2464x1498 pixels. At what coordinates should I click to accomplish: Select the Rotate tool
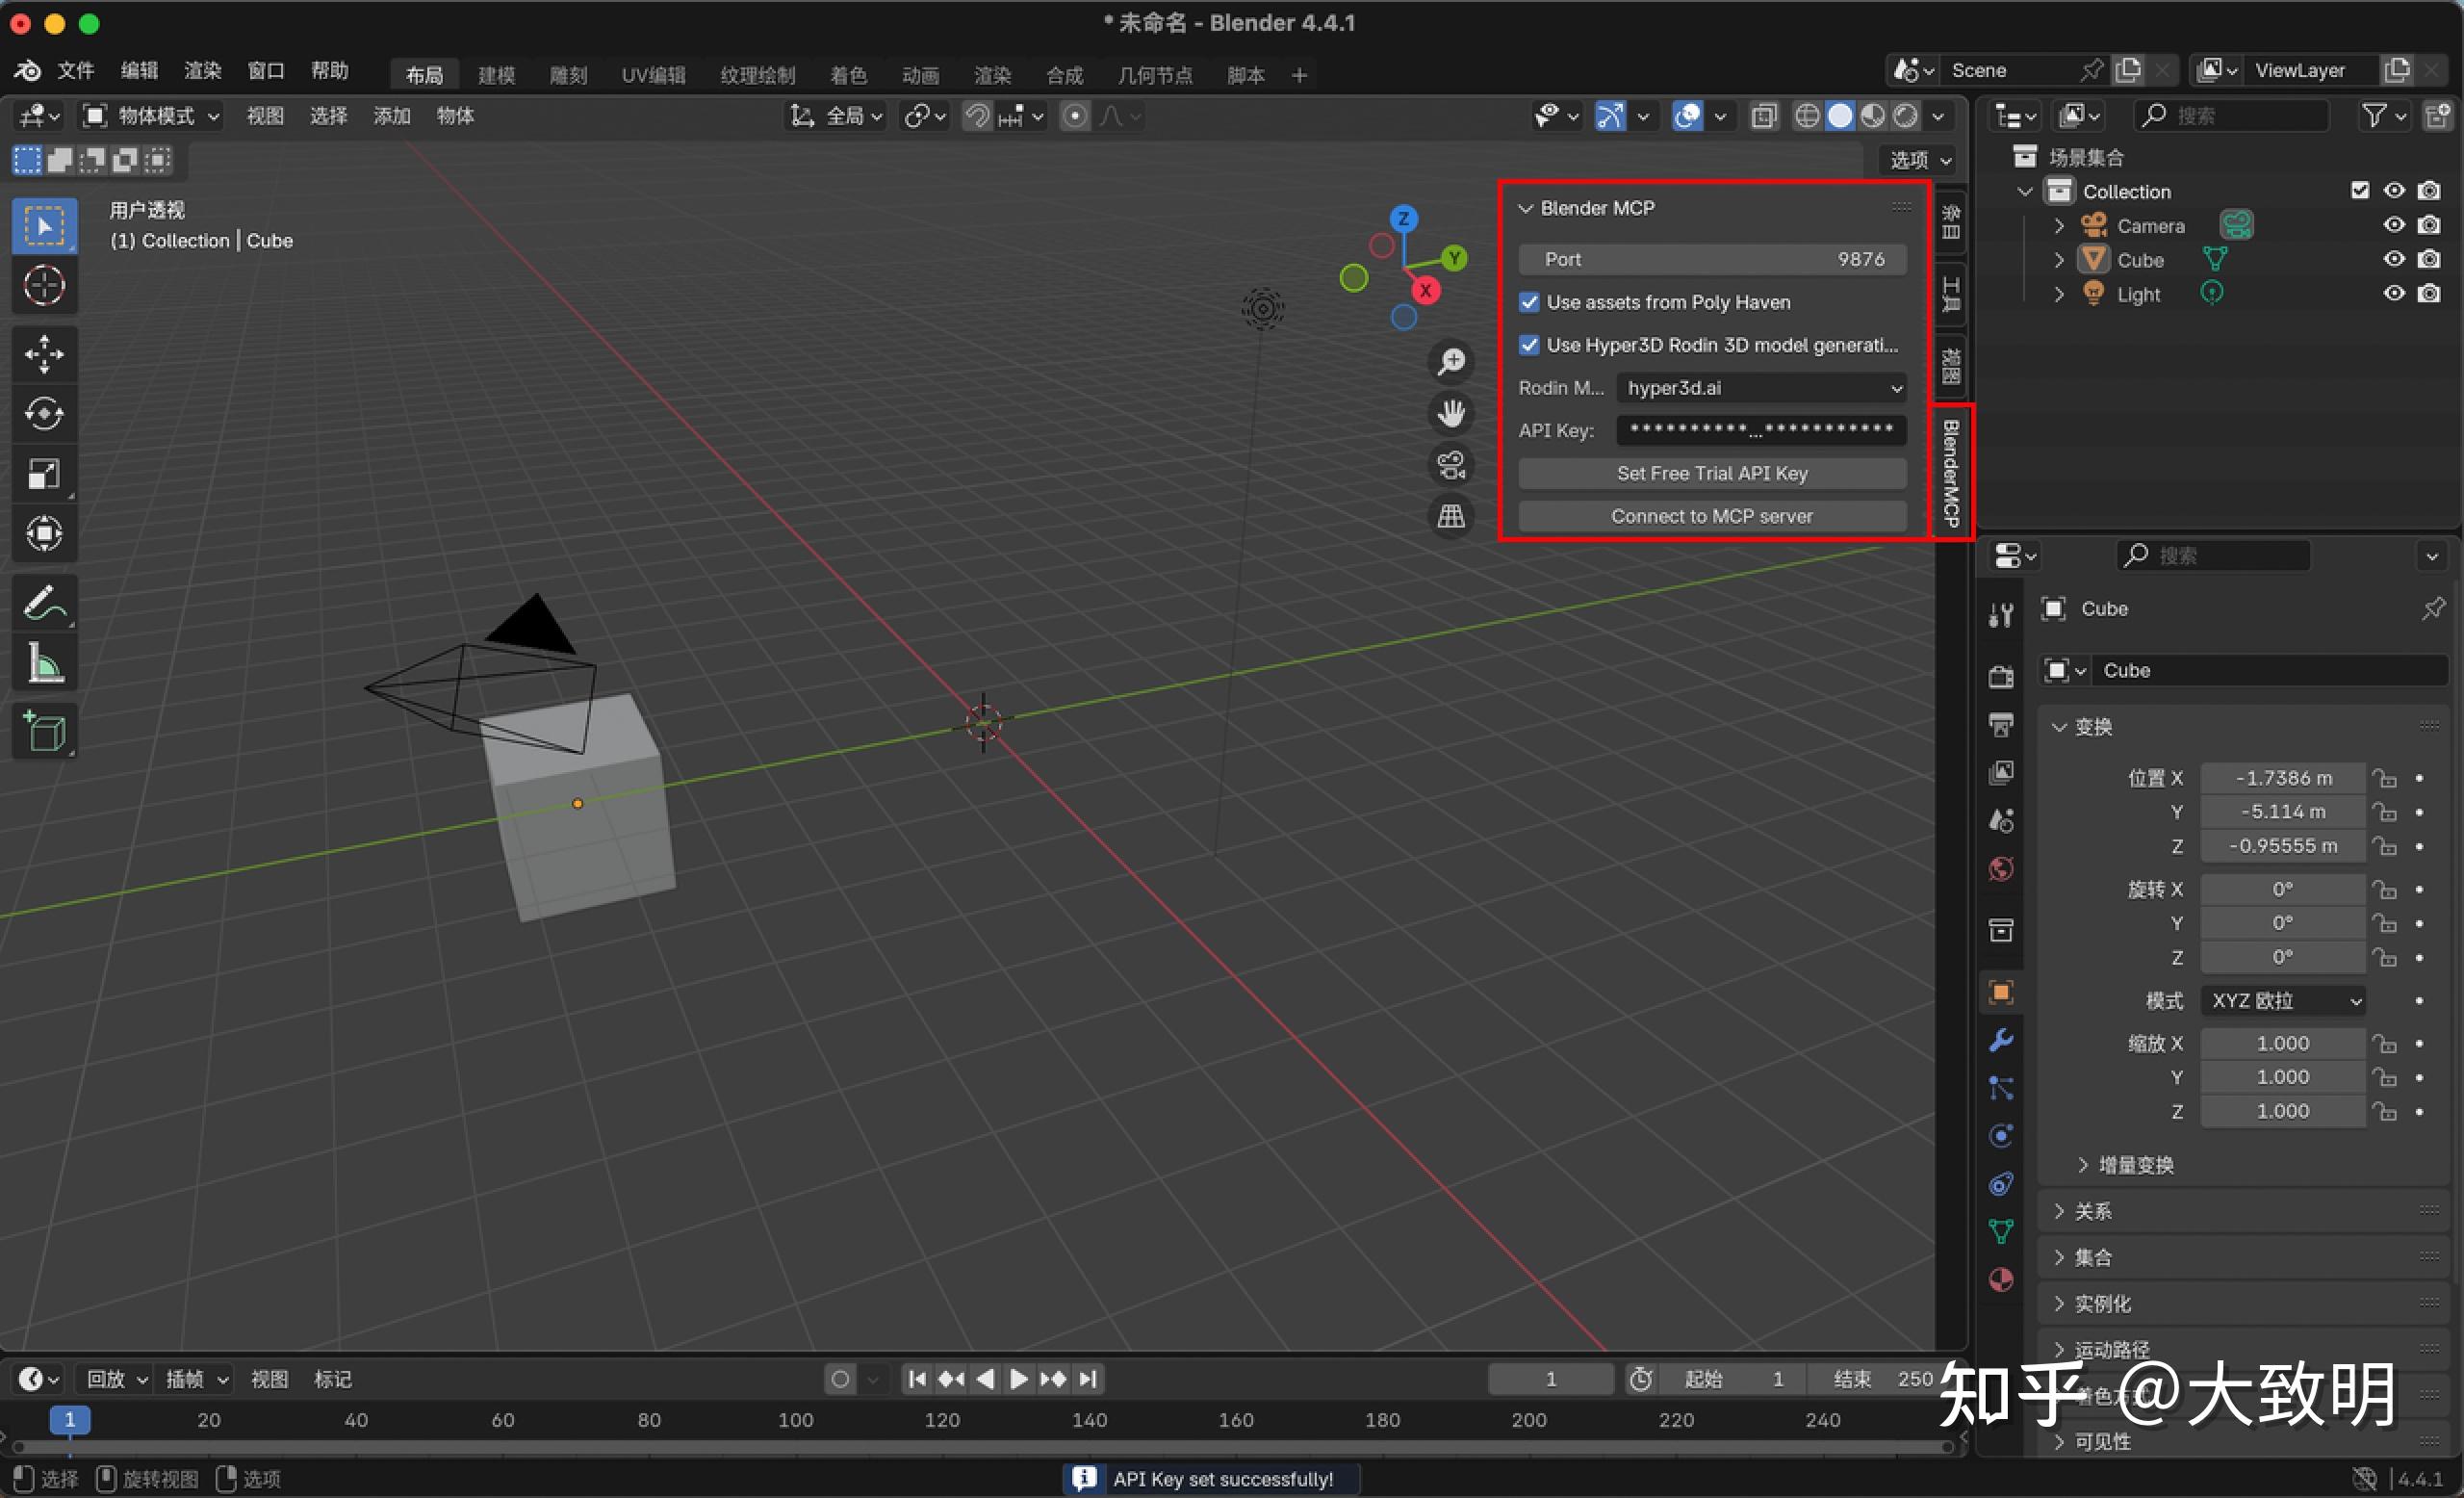[44, 413]
